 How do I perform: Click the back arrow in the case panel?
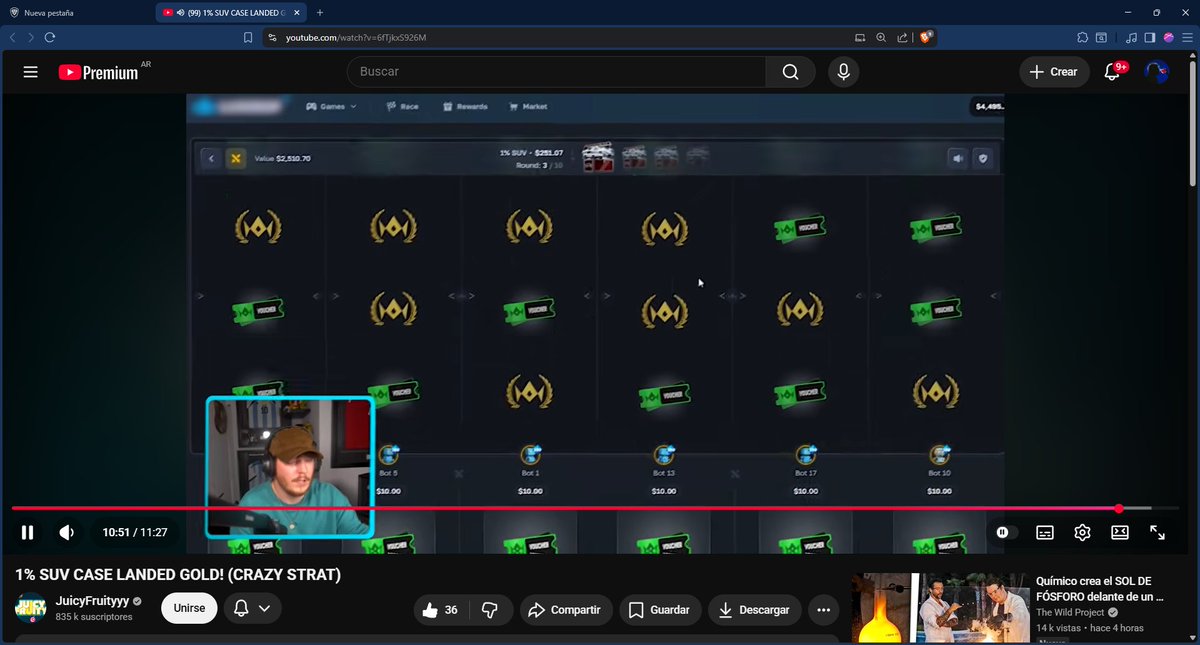pyautogui.click(x=211, y=158)
